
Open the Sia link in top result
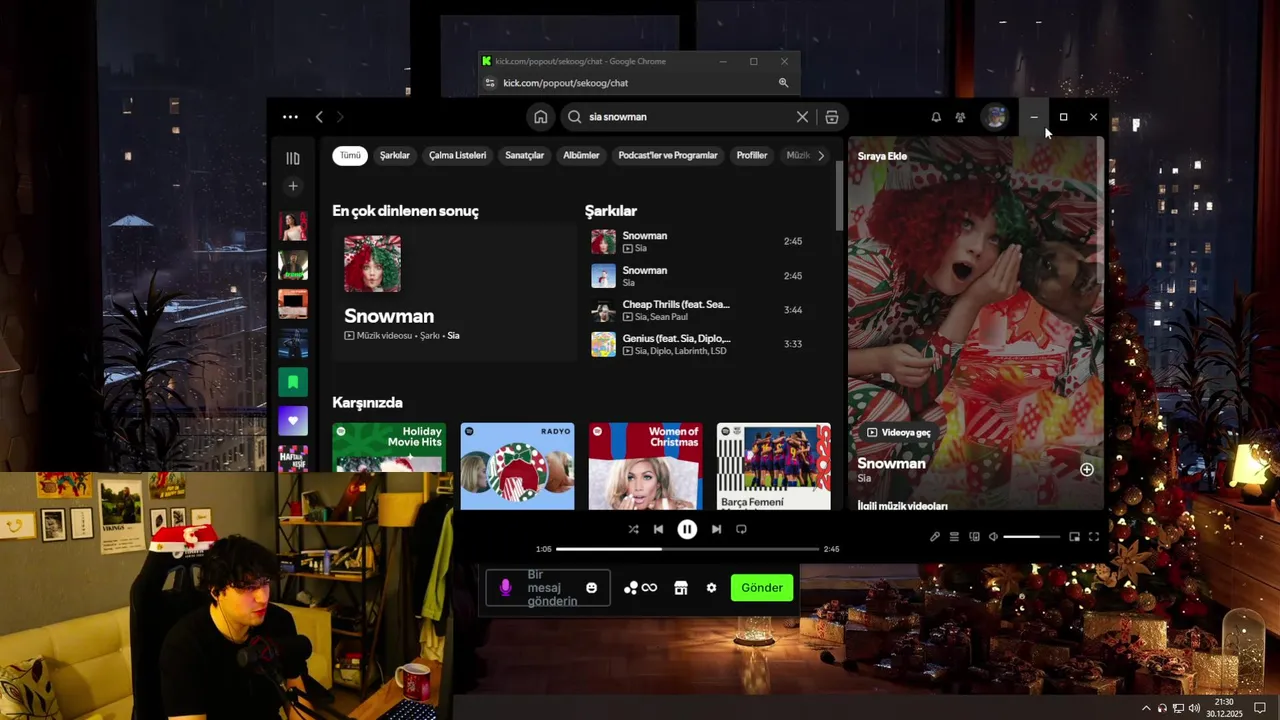pos(453,336)
